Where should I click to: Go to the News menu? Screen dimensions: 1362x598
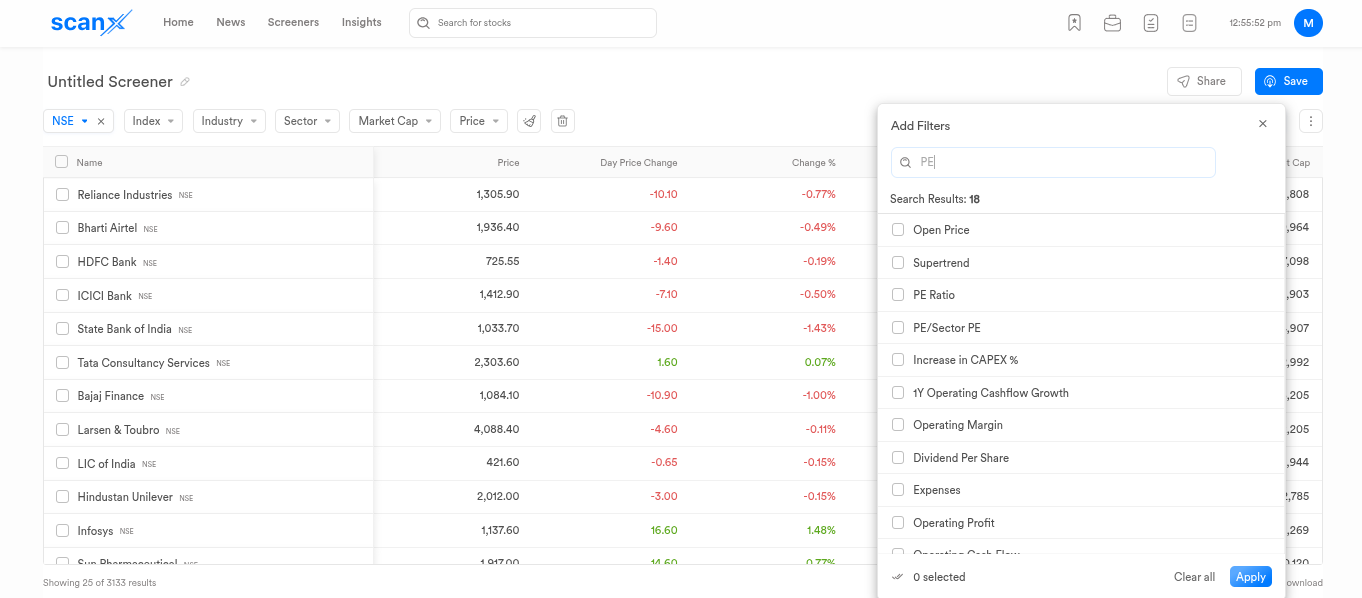click(x=231, y=22)
